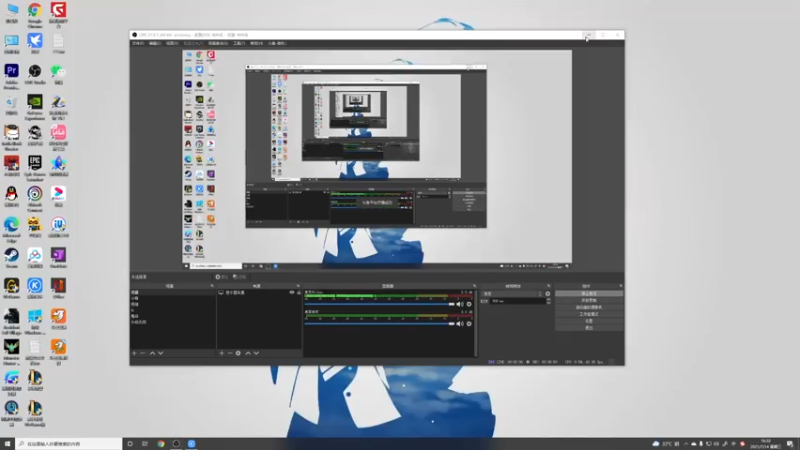Launch Google Chrome from the desktop
Image resolution: width=800 pixels, height=450 pixels.
[35, 14]
